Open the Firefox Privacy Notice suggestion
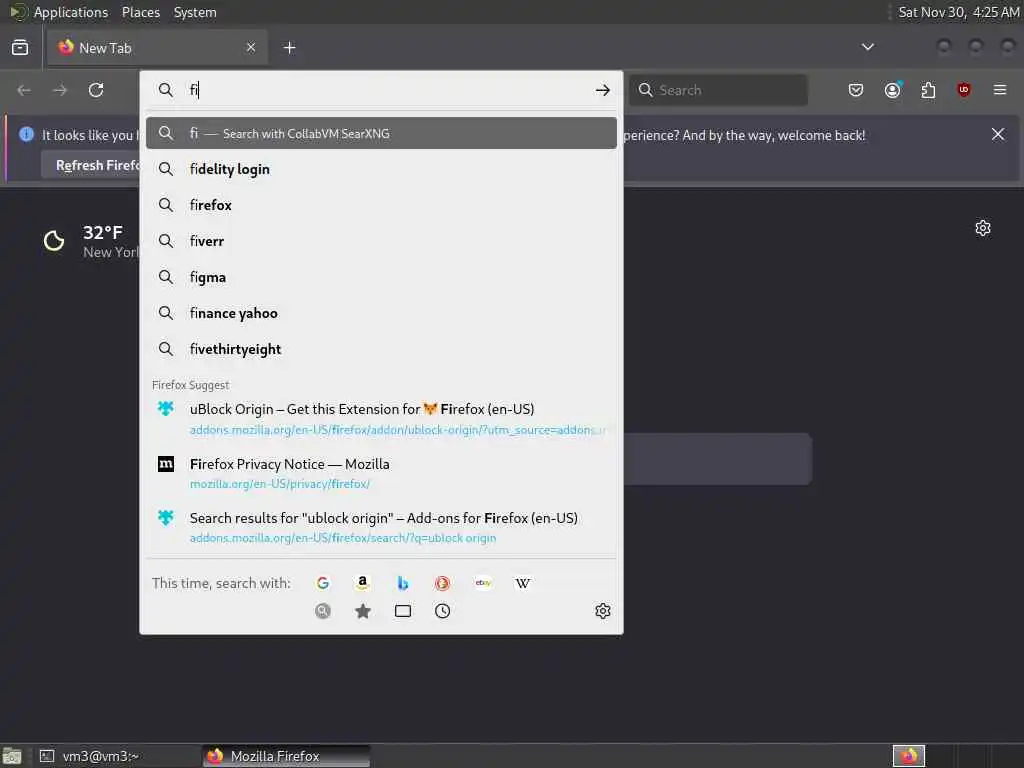Viewport: 1024px width, 768px height. (381, 473)
